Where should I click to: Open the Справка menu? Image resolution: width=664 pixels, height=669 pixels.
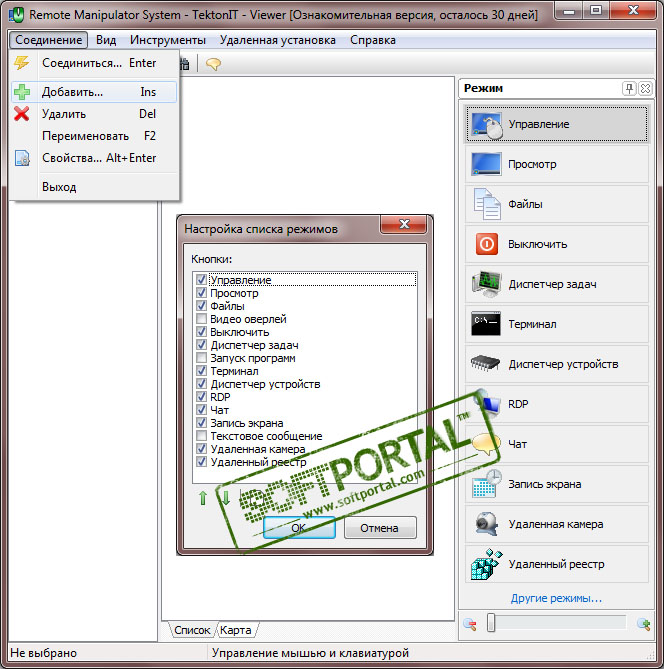[373, 40]
